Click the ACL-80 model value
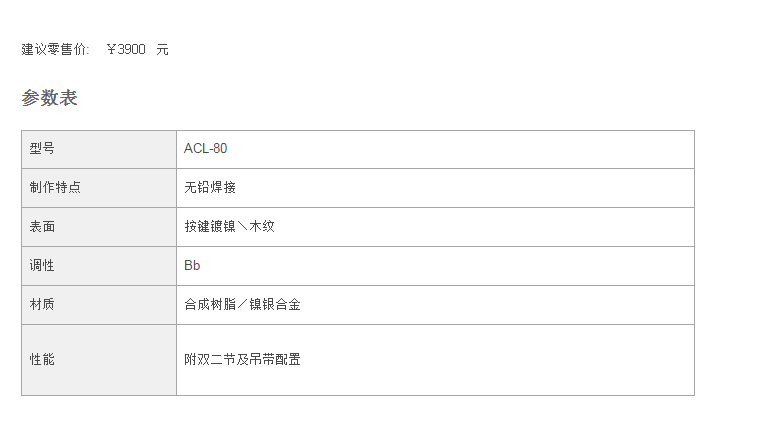Image resolution: width=761 pixels, height=438 pixels. click(x=205, y=149)
